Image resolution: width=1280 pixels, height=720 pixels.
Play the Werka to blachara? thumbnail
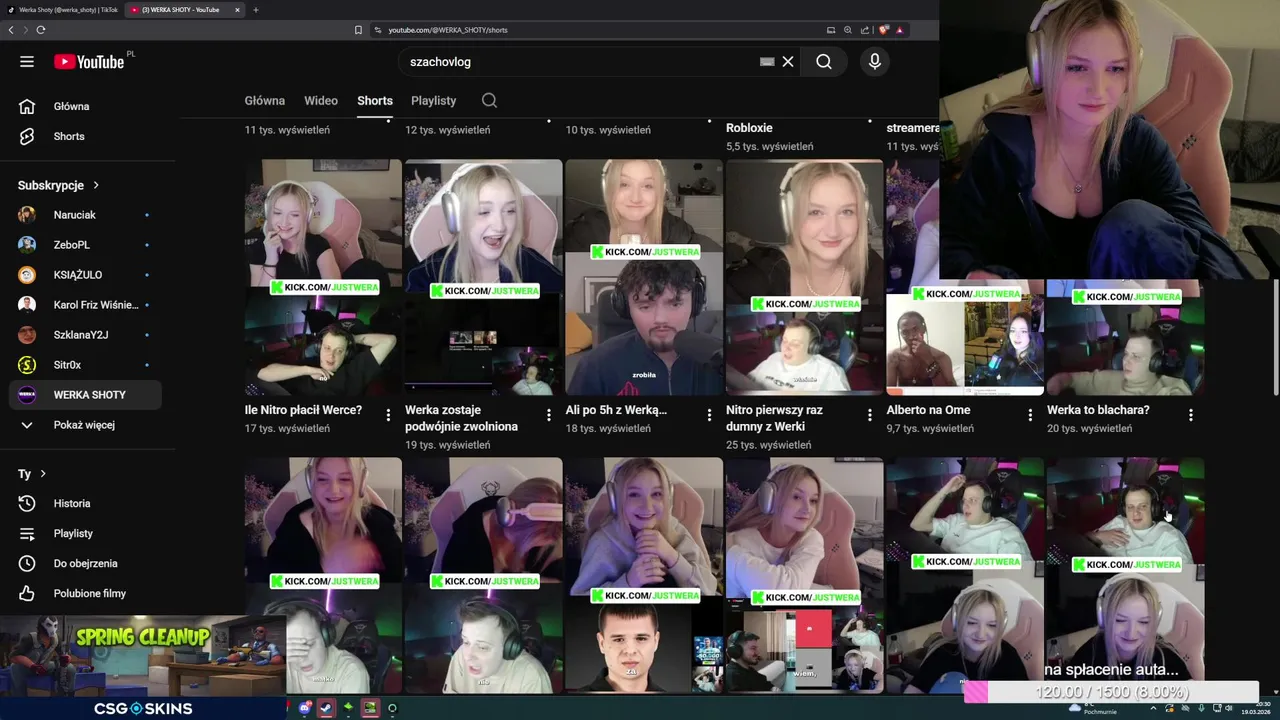coord(1125,338)
